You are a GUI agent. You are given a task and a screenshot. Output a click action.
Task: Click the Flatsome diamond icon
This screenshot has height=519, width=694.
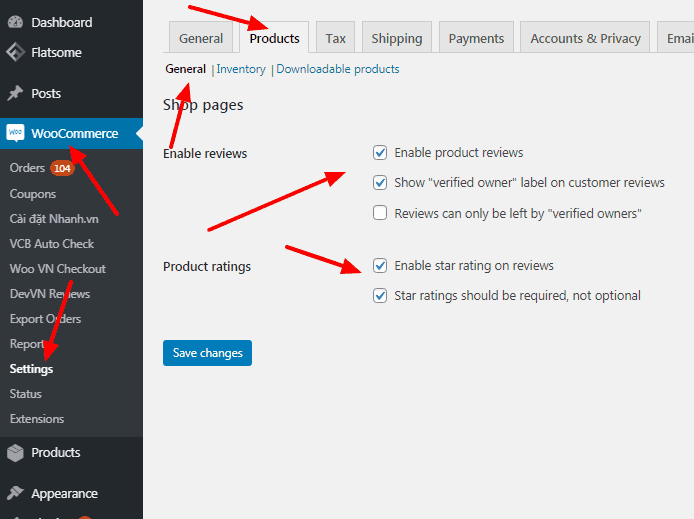tap(15, 53)
